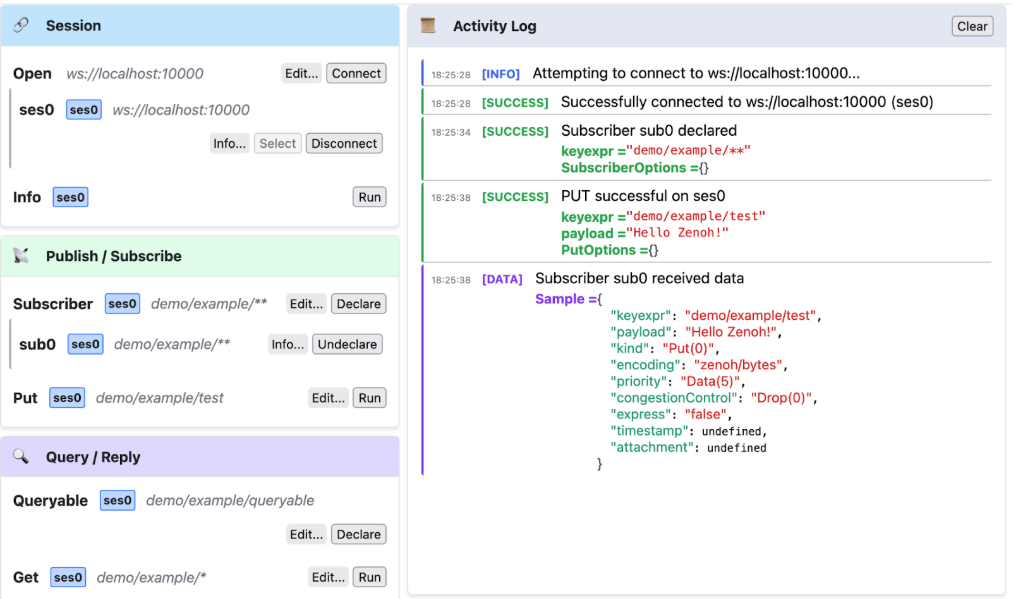Toggle the ses0 chip for the Subscriber
The width and height of the screenshot is (1013, 599).
coord(122,303)
